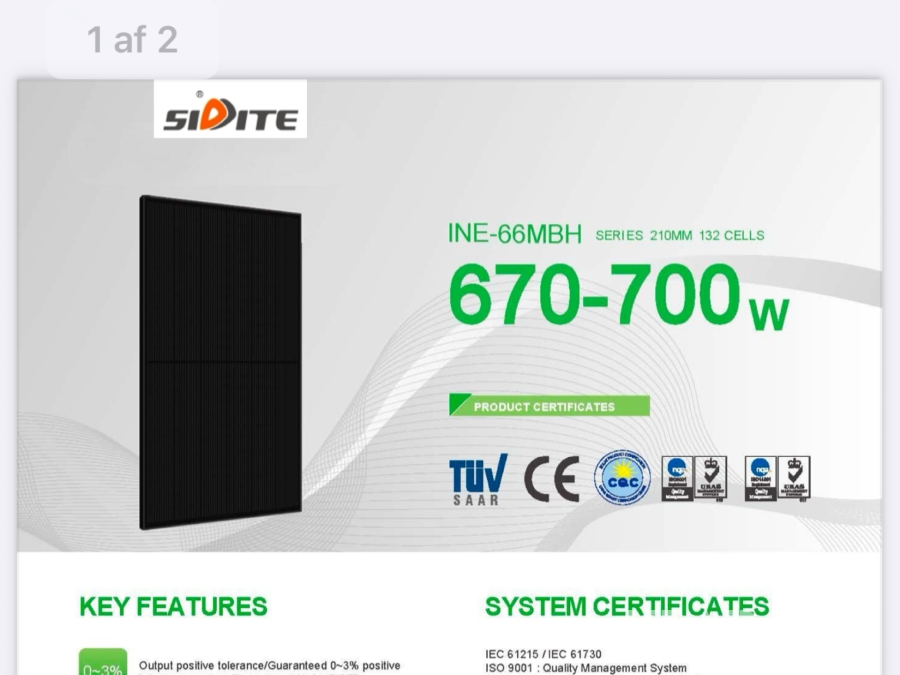Tap the ISO9001 quality management badge

coord(676,478)
